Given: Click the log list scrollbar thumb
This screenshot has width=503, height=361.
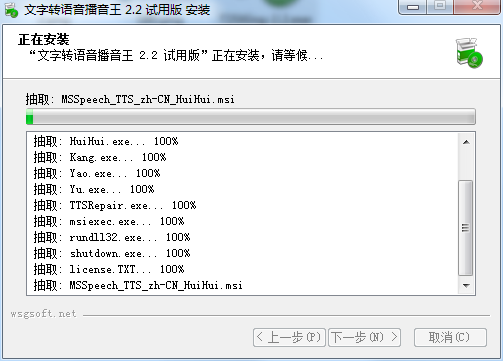Looking at the screenshot, I should [x=466, y=228].
